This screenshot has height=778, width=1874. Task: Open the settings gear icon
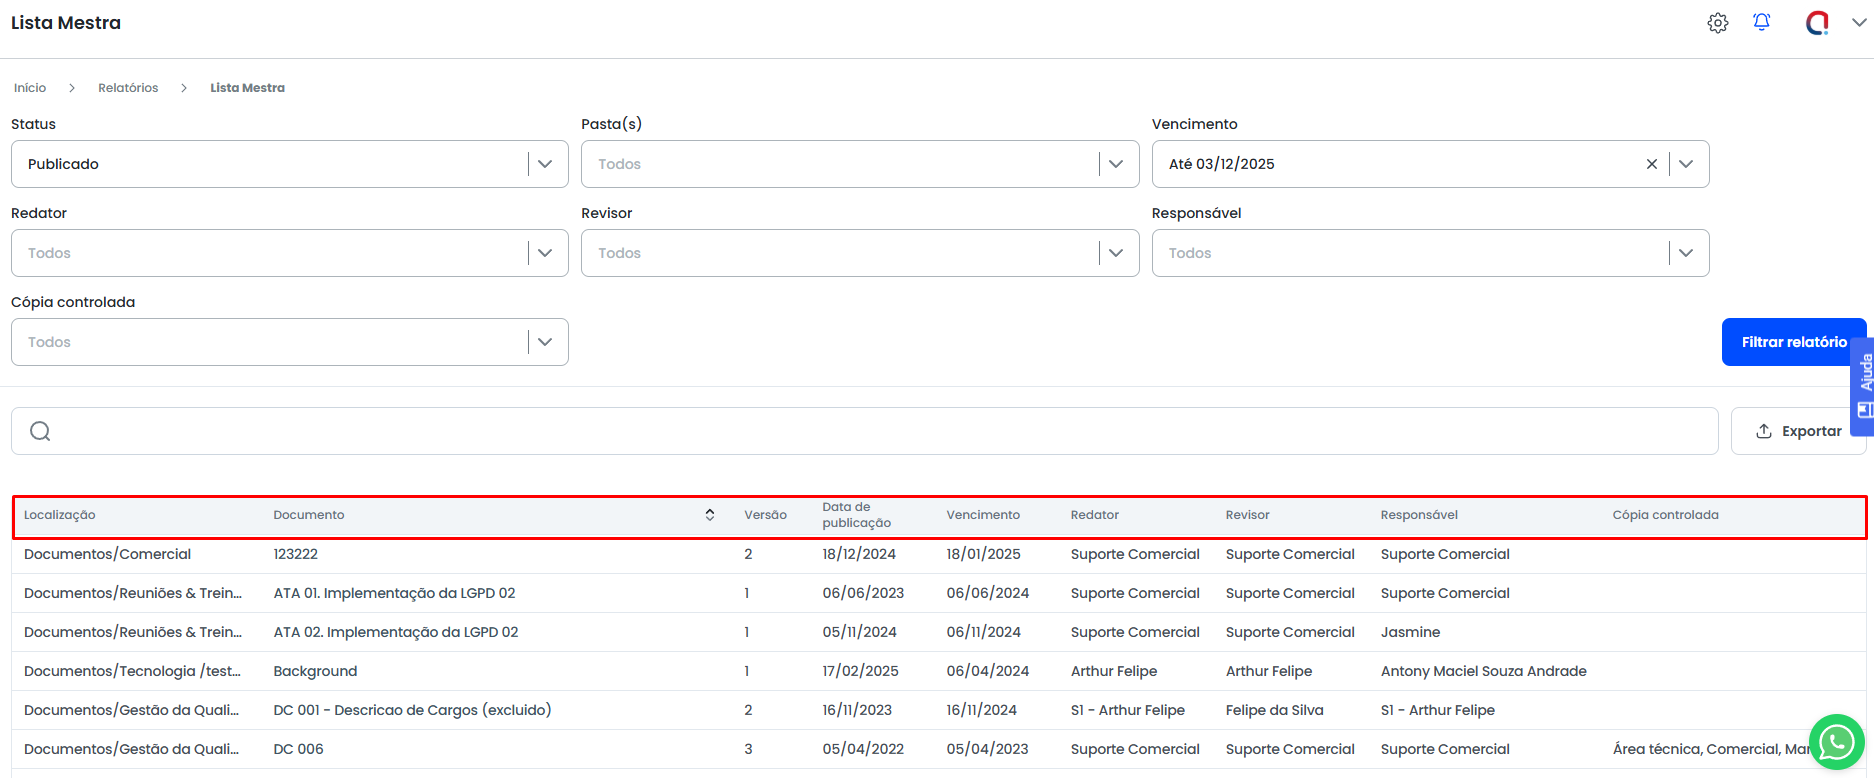click(1717, 23)
